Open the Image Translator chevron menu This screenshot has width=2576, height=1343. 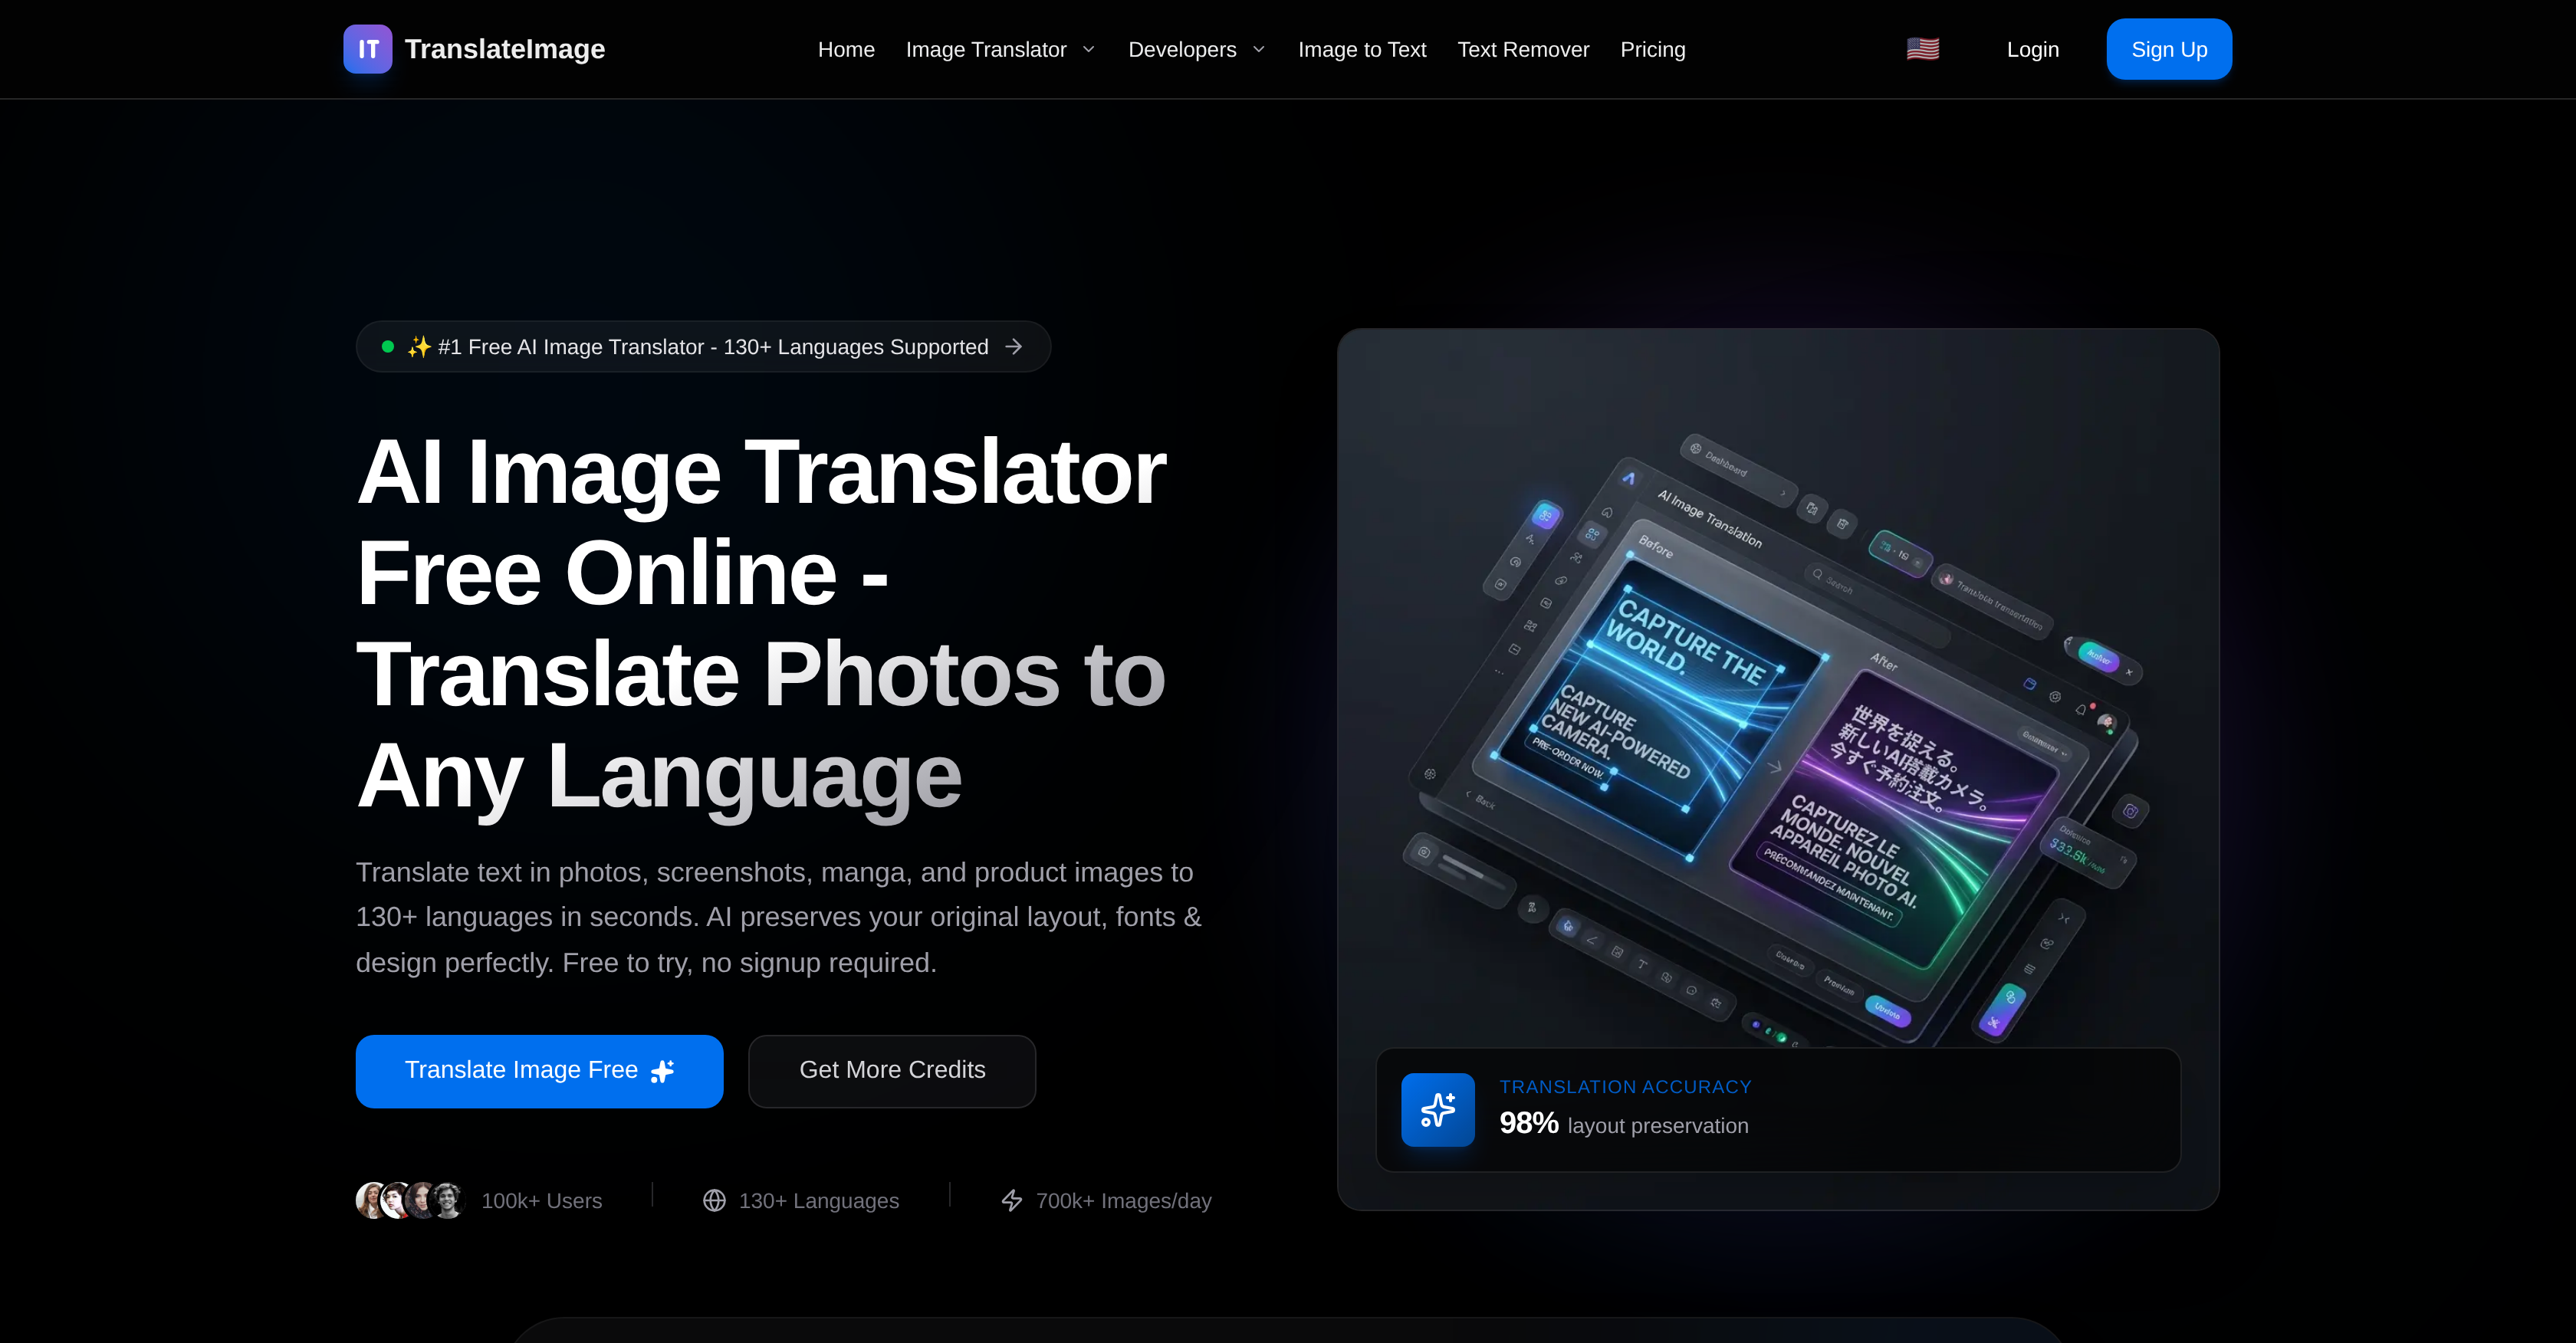pyautogui.click(x=1088, y=49)
